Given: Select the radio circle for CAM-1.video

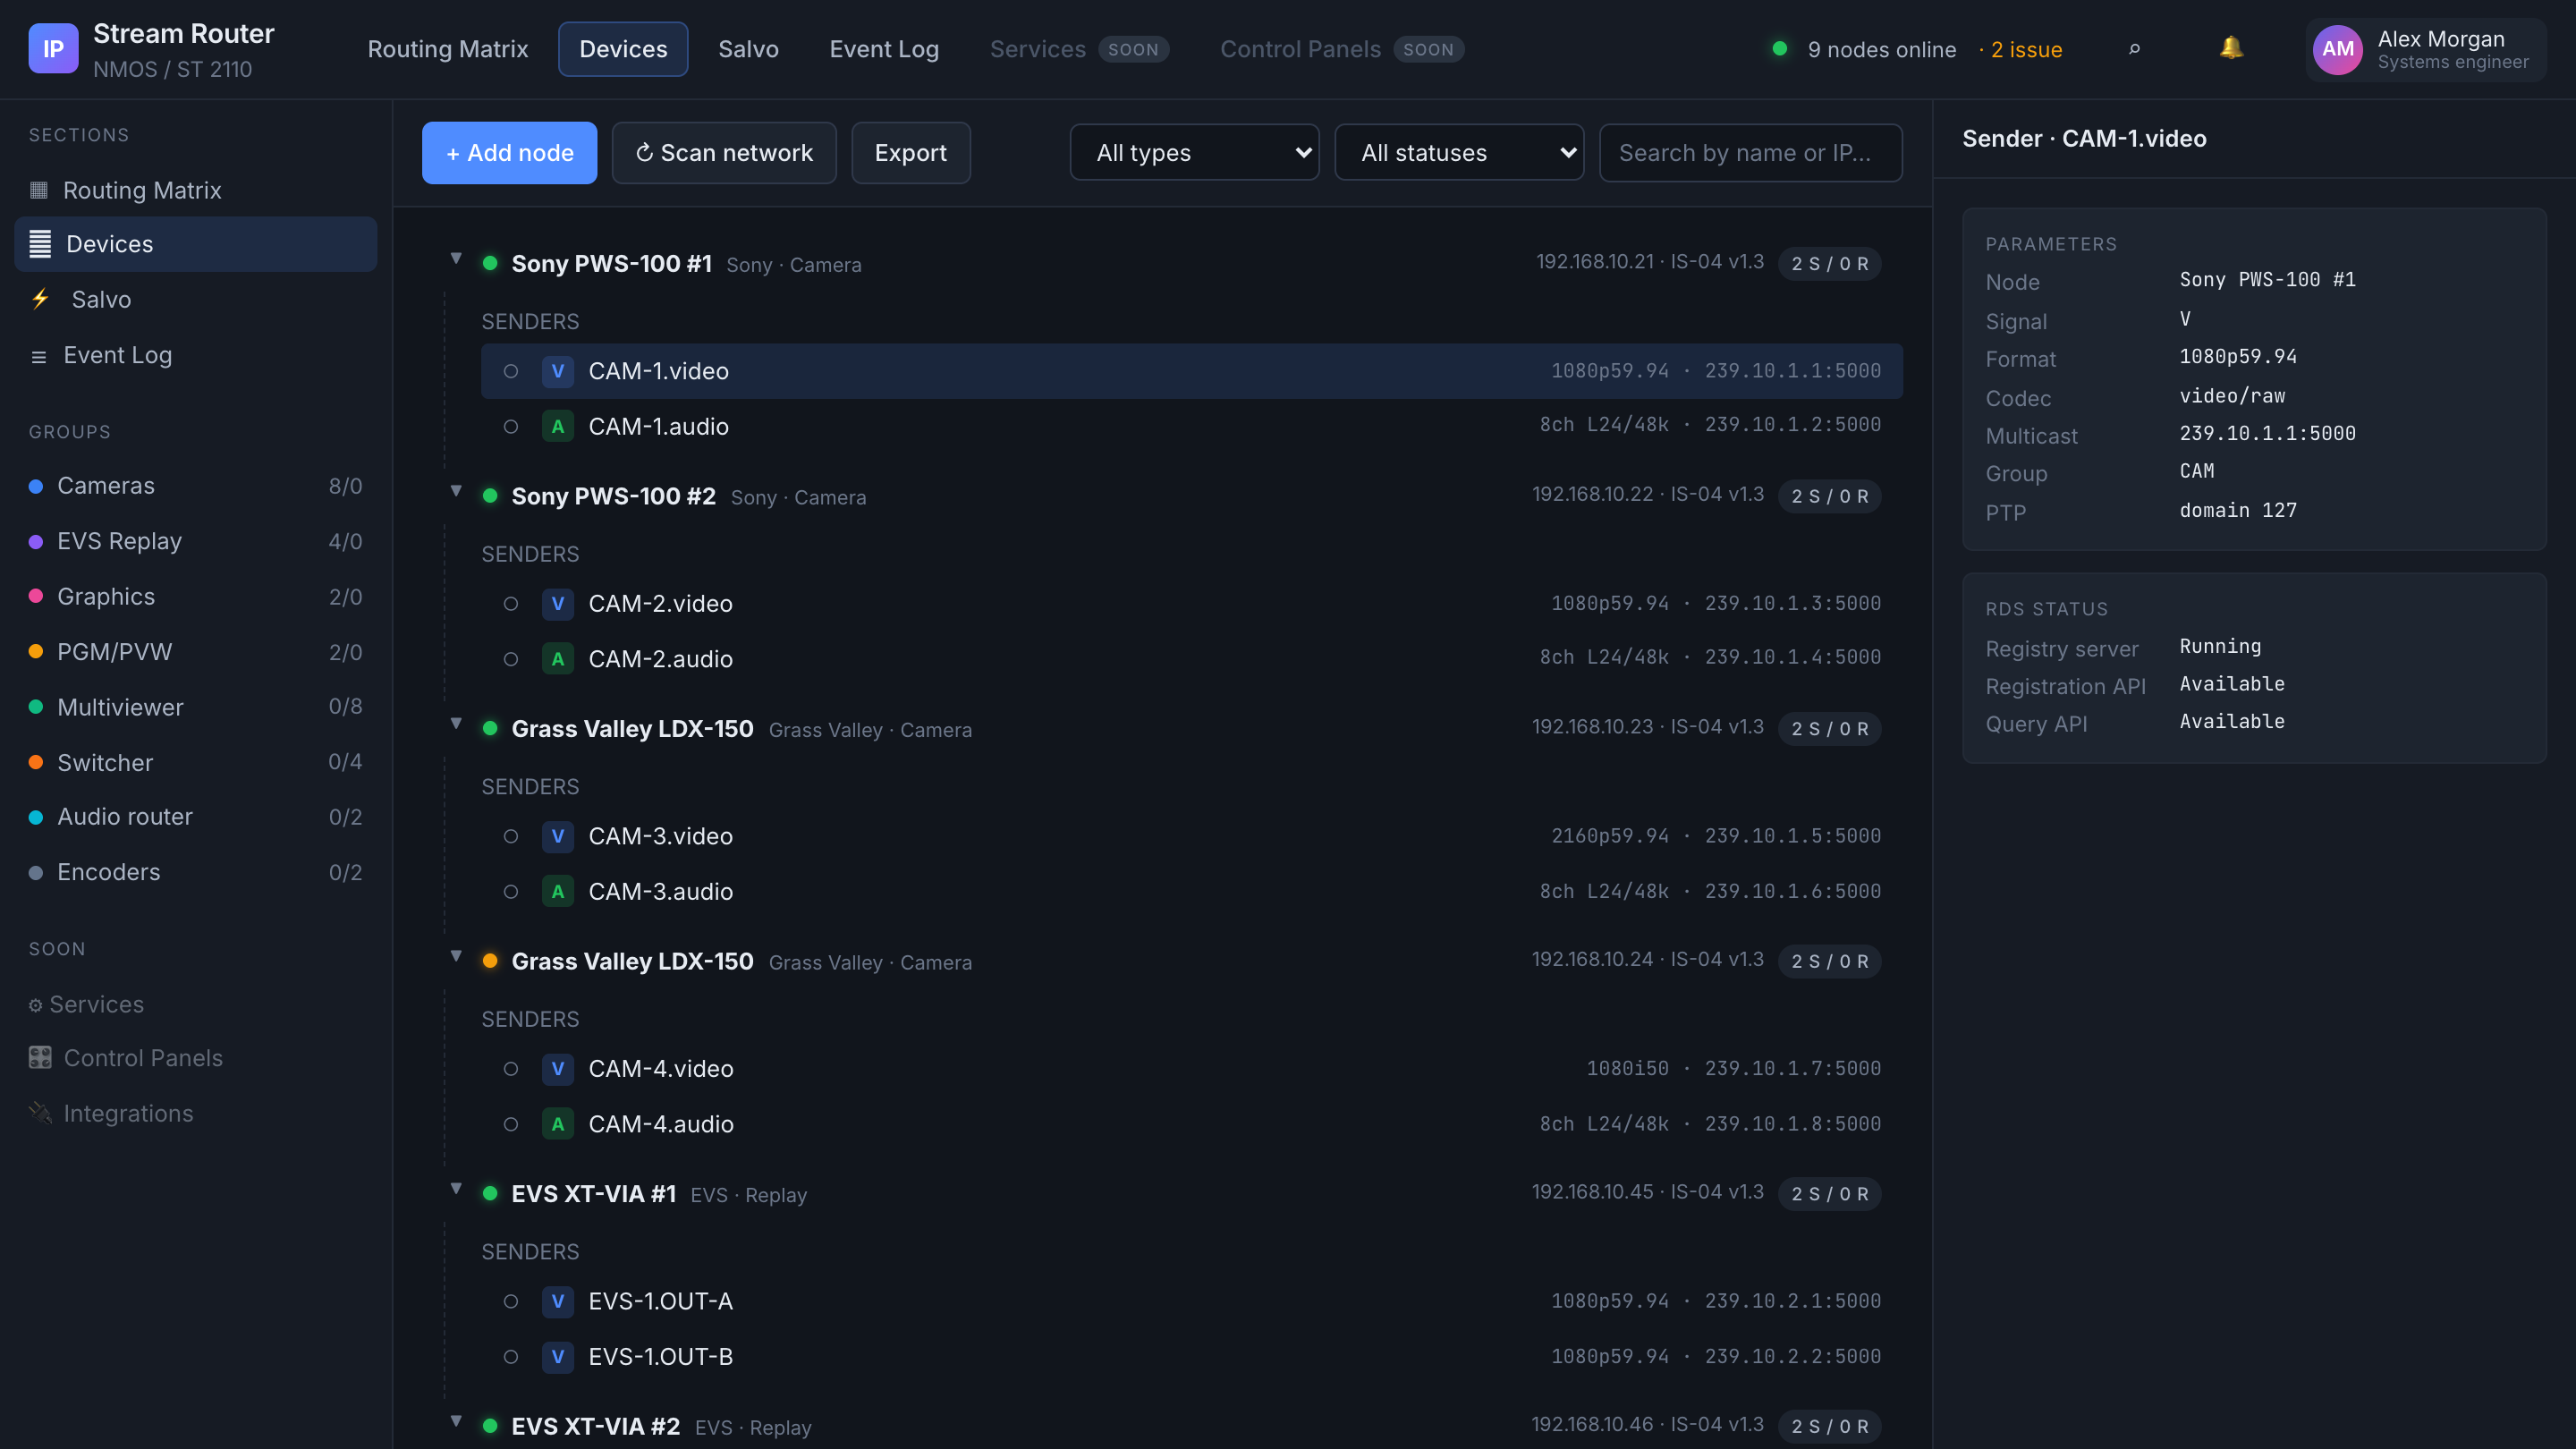Looking at the screenshot, I should (x=511, y=371).
